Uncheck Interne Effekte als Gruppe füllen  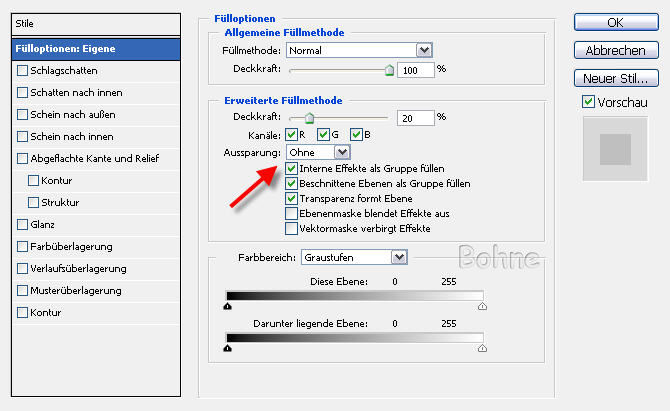(x=292, y=169)
